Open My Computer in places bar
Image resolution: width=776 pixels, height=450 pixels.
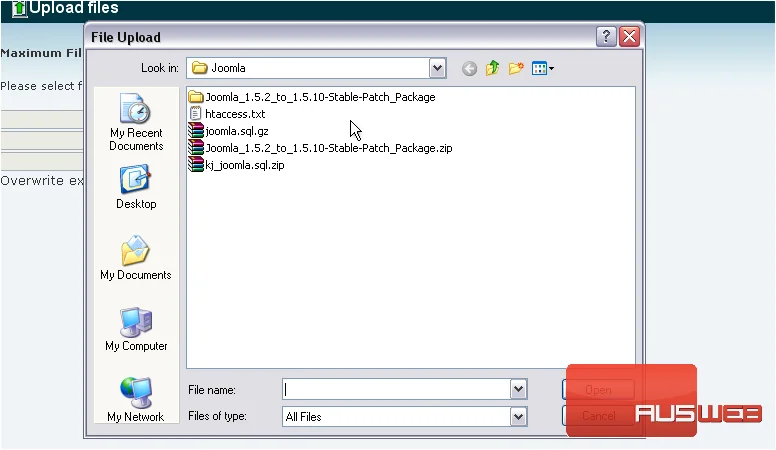(136, 329)
